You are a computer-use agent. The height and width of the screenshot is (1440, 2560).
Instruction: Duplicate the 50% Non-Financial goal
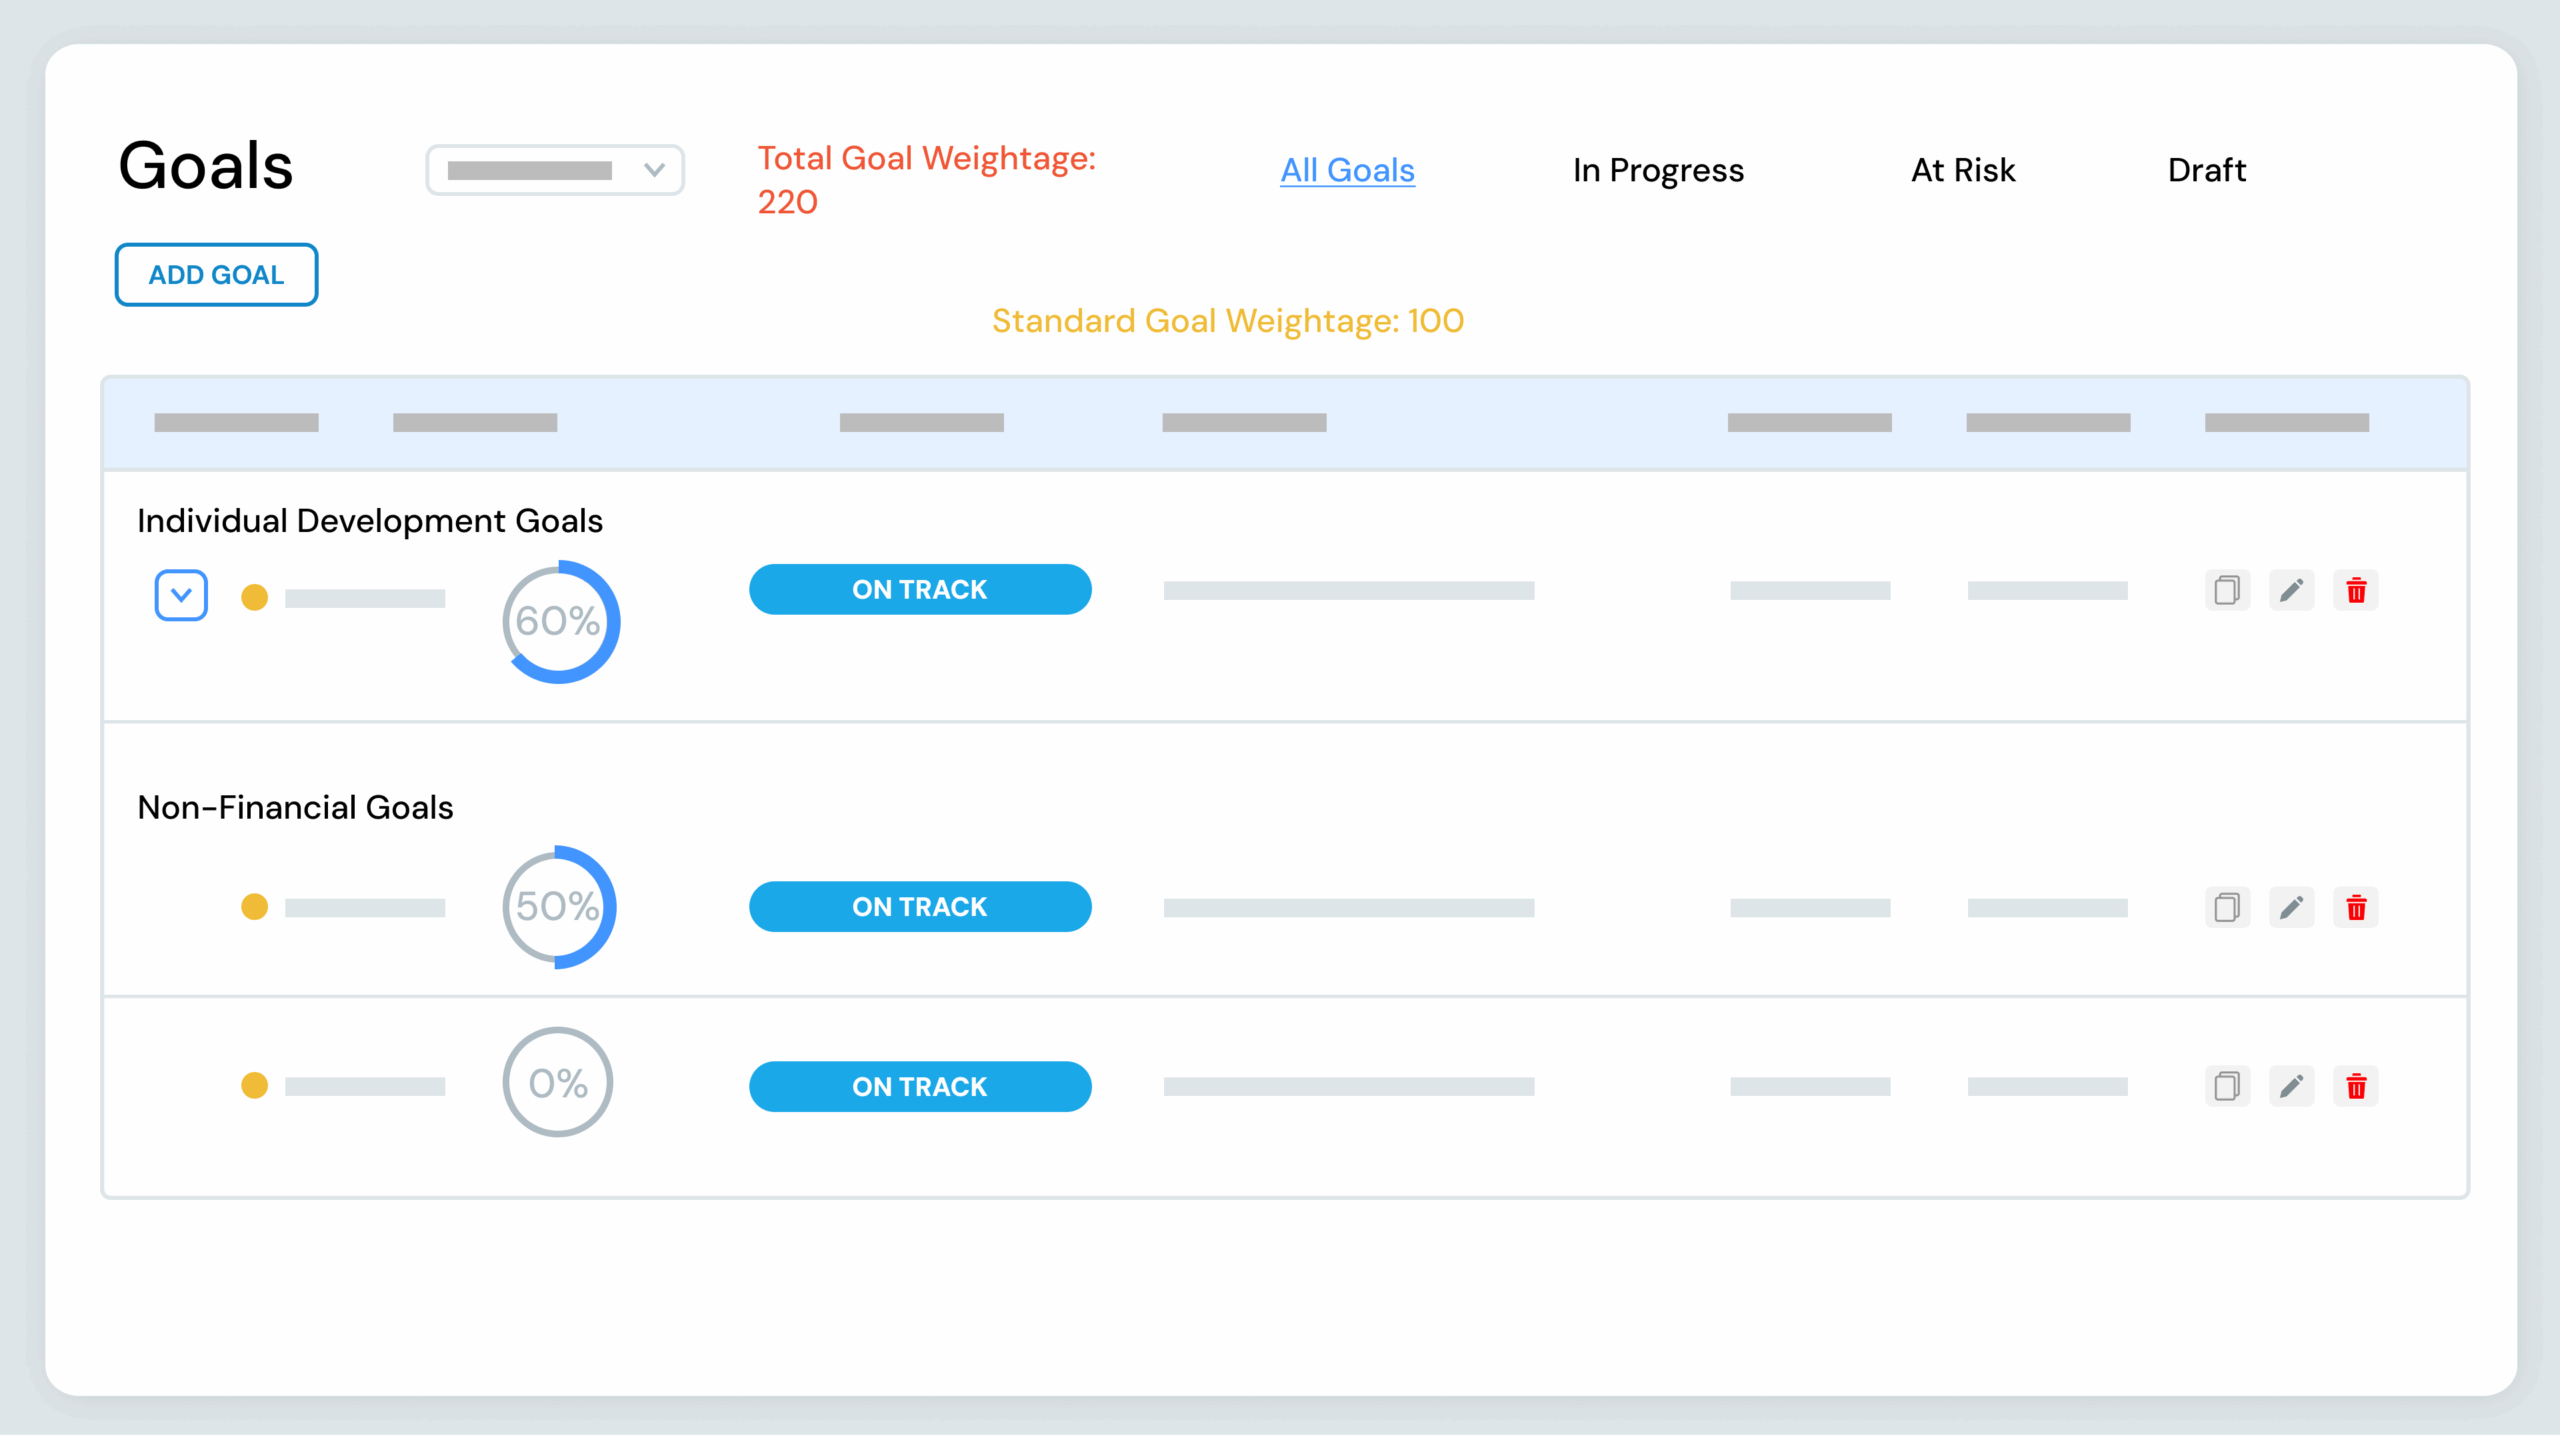click(x=2227, y=907)
